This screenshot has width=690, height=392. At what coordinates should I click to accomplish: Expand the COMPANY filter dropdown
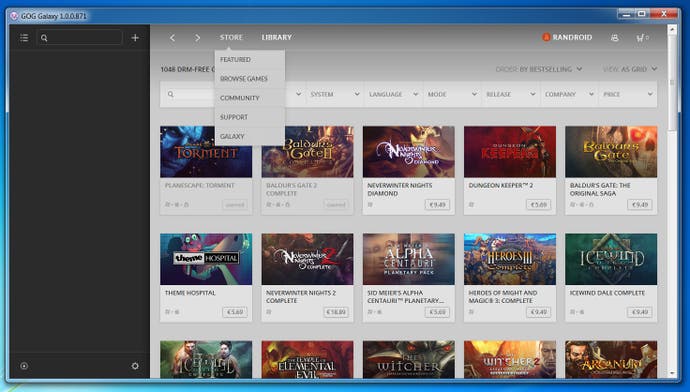point(569,94)
